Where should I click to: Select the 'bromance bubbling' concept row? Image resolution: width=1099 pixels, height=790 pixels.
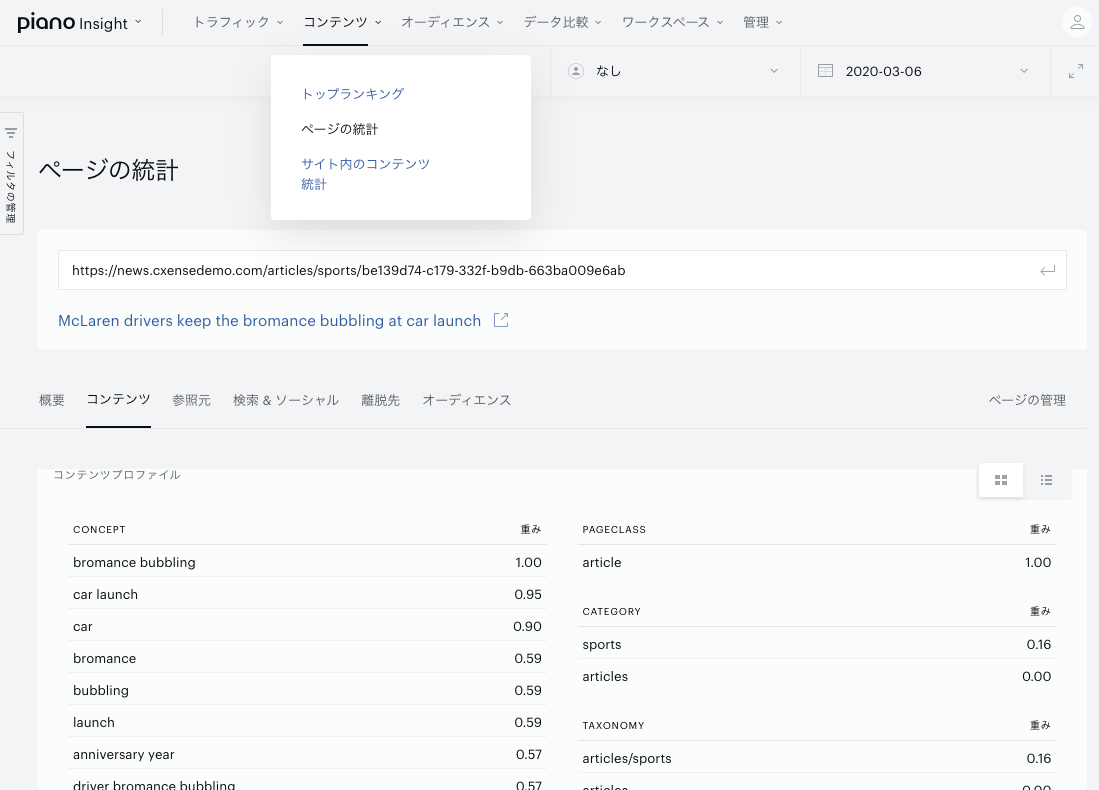(307, 562)
